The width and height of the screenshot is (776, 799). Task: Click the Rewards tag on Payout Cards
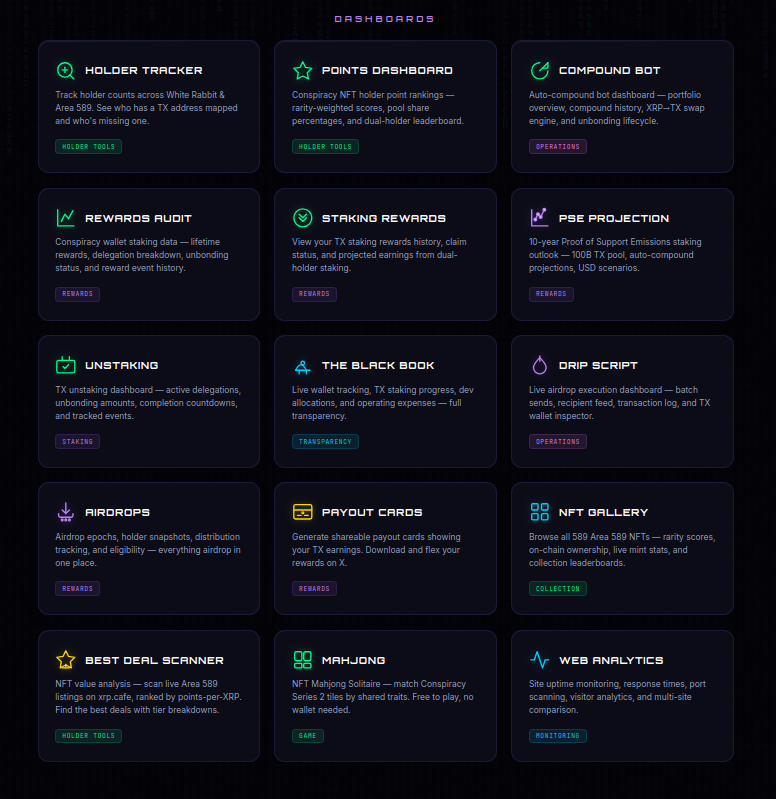[314, 589]
